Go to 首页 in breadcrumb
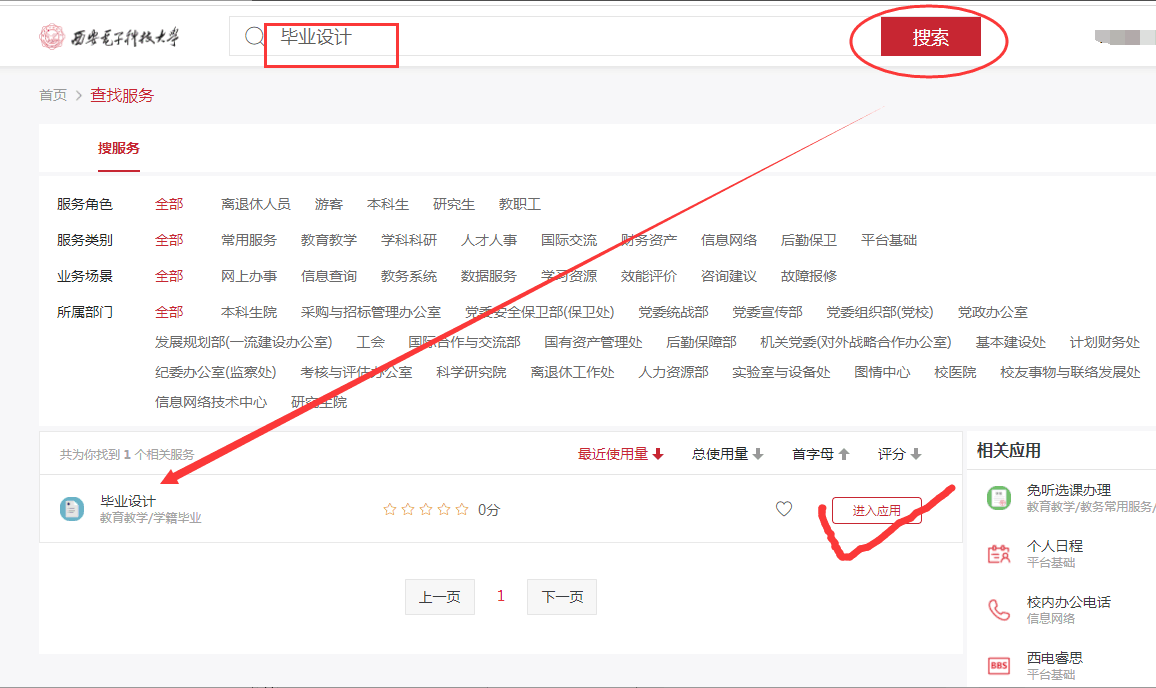This screenshot has height=688, width=1156. [x=53, y=96]
